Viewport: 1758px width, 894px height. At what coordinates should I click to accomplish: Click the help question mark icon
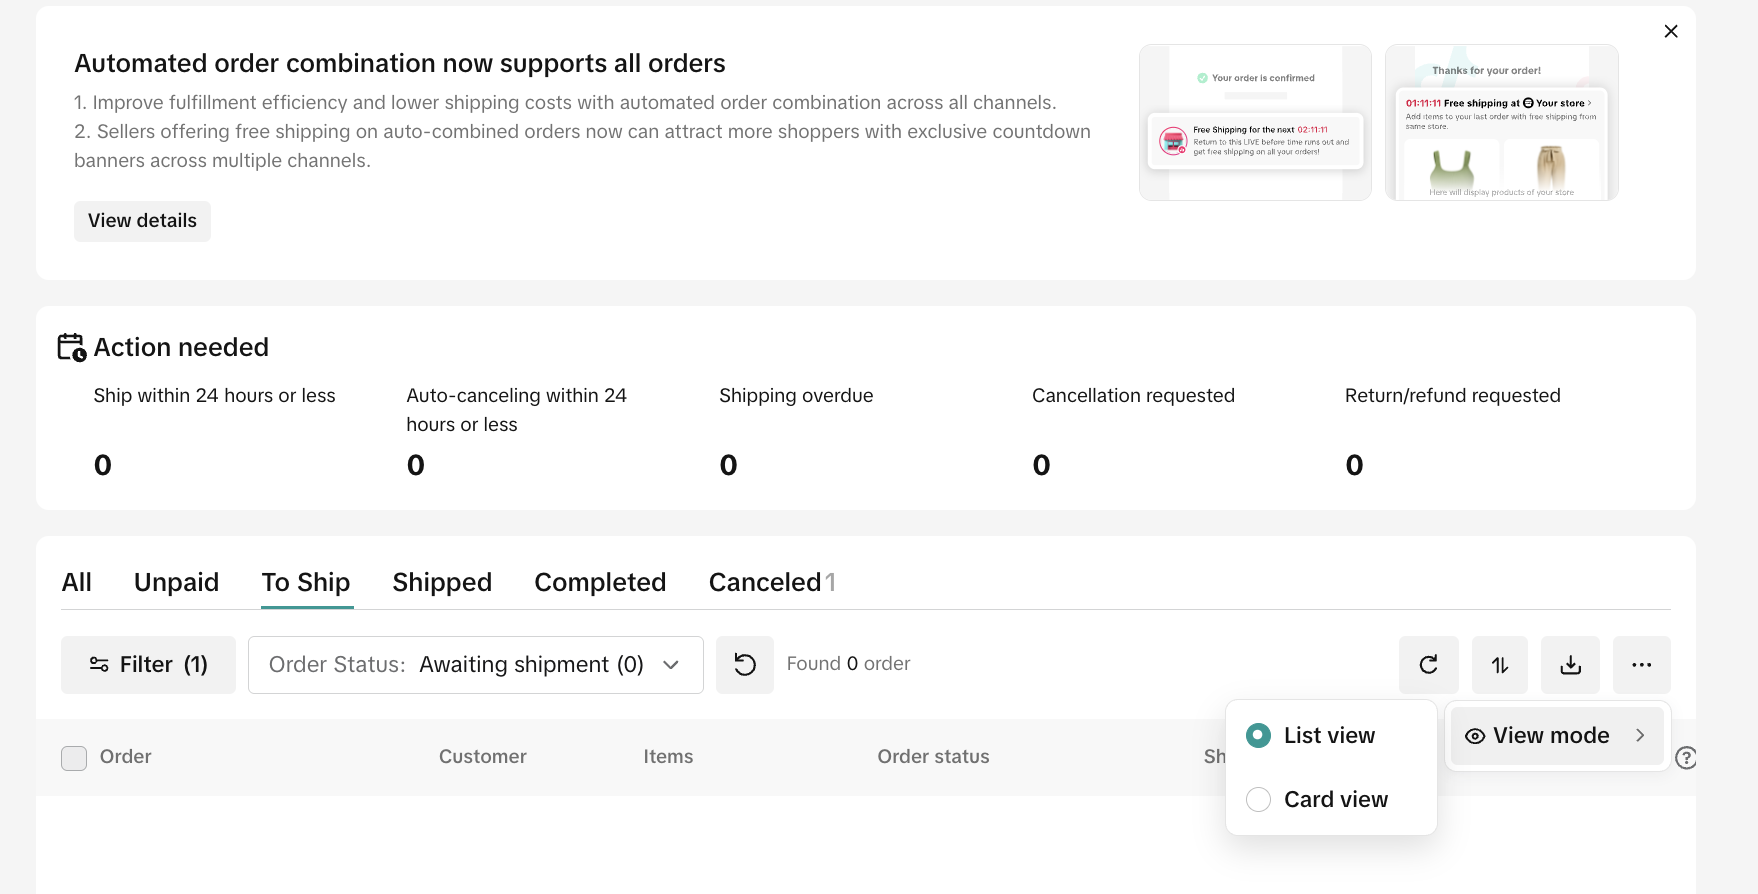click(1685, 758)
